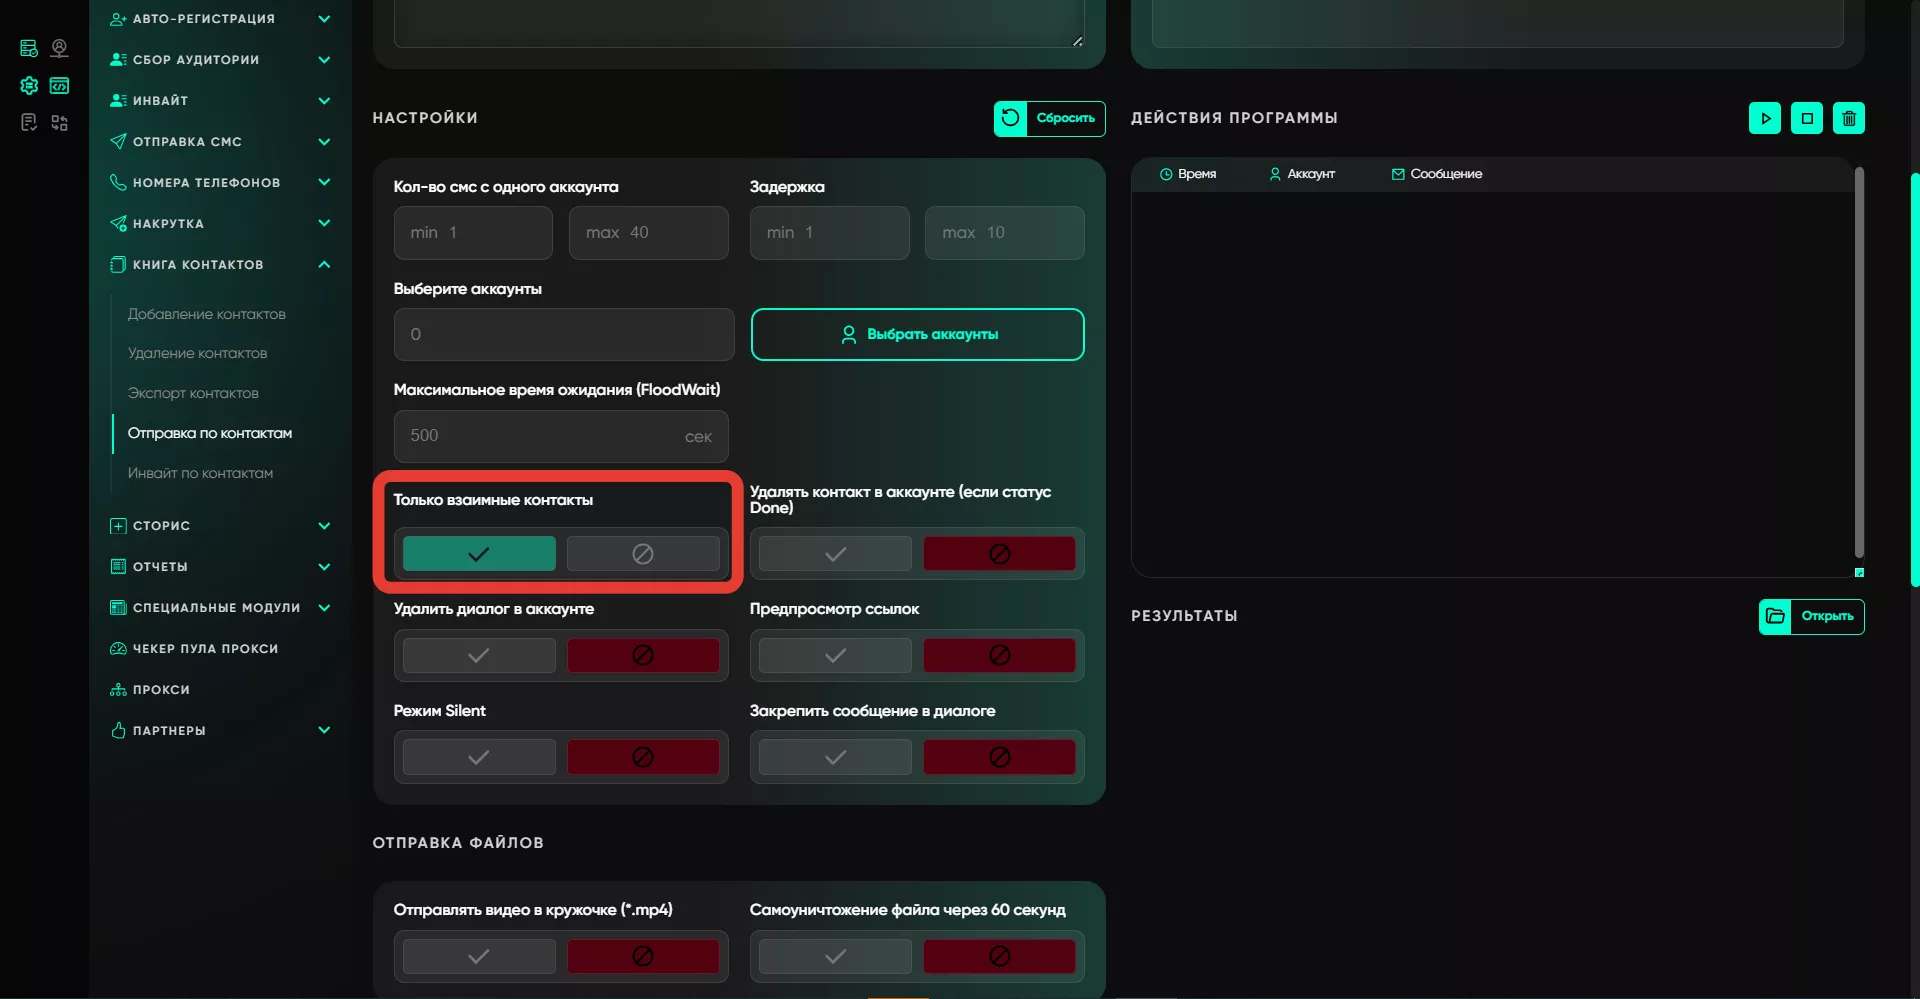The image size is (1920, 999).
Task: Expand the Отчеты chevron
Action: [324, 567]
